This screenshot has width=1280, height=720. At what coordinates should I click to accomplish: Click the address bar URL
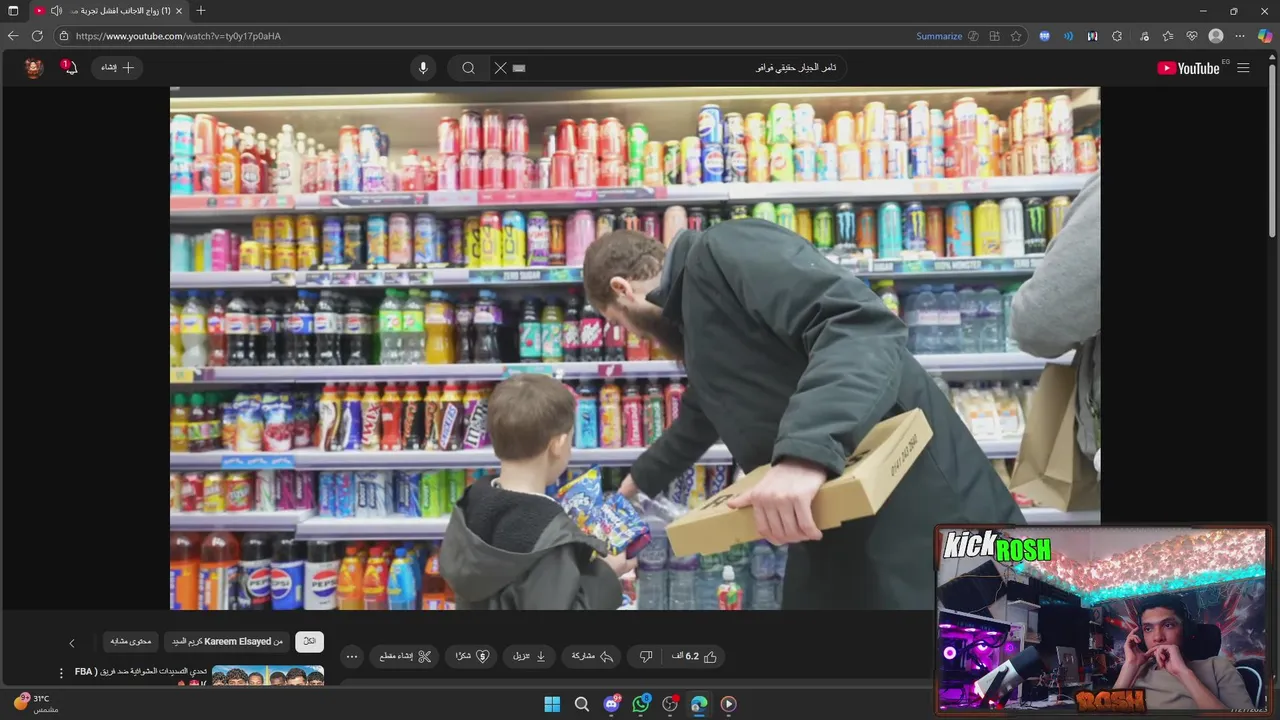click(x=178, y=36)
